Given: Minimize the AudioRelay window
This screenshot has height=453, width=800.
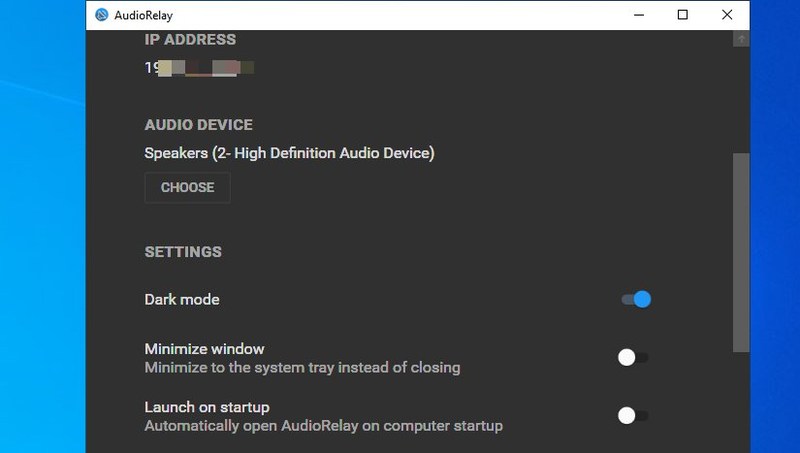Looking at the screenshot, I should (639, 15).
